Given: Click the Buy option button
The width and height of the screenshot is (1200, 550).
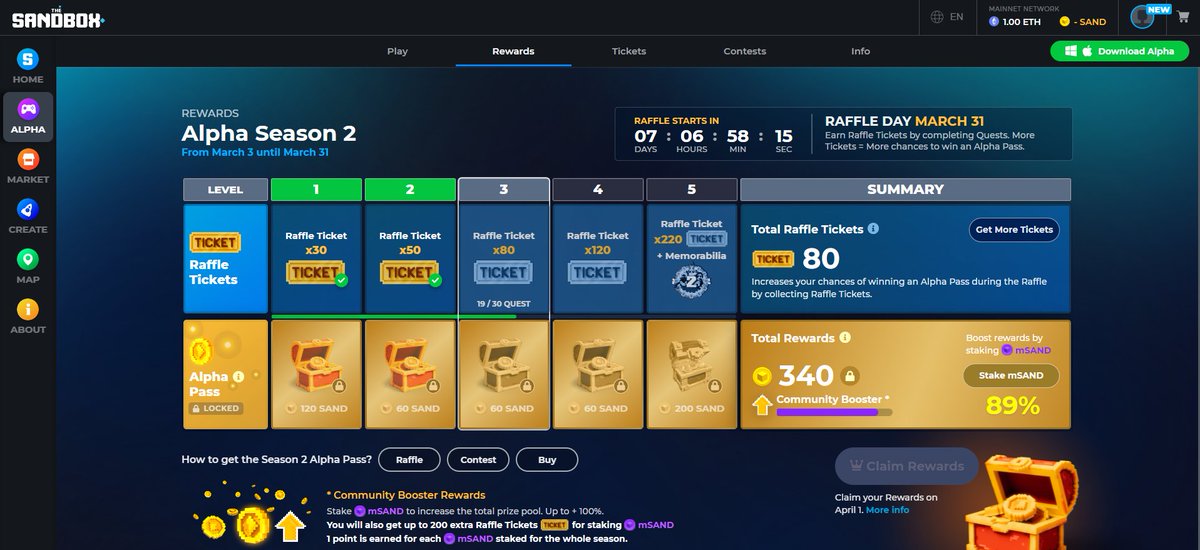Looking at the screenshot, I should (547, 460).
